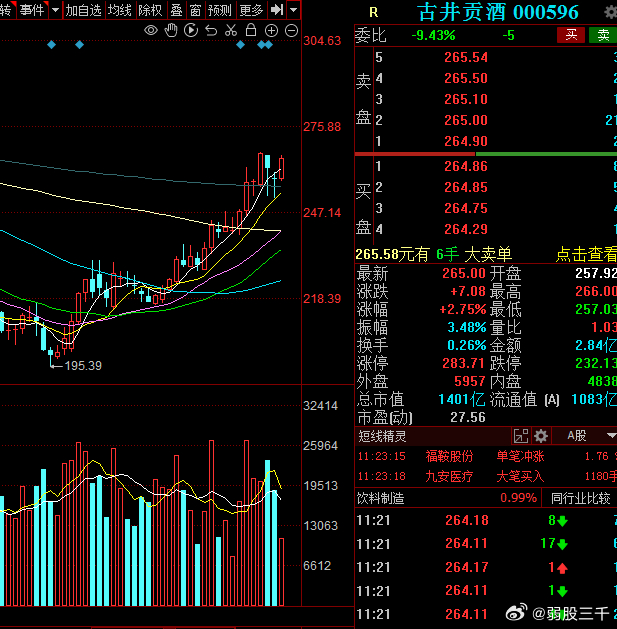Open the dropdown arrow next to 事件

[55, 10]
